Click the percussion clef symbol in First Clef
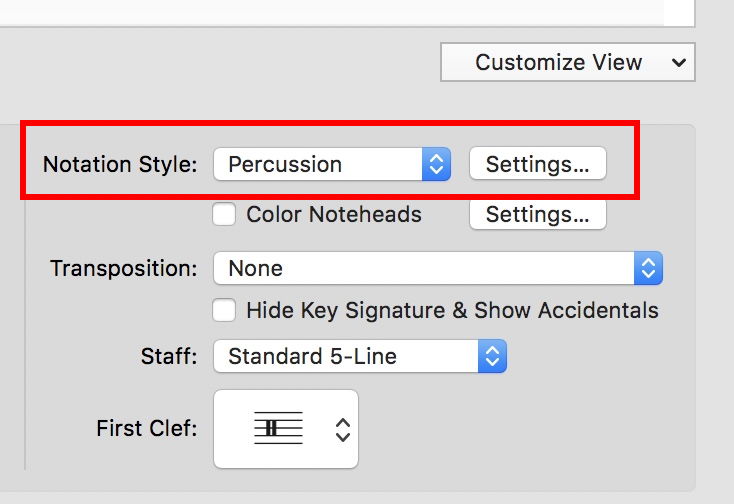734x504 pixels. coord(271,429)
